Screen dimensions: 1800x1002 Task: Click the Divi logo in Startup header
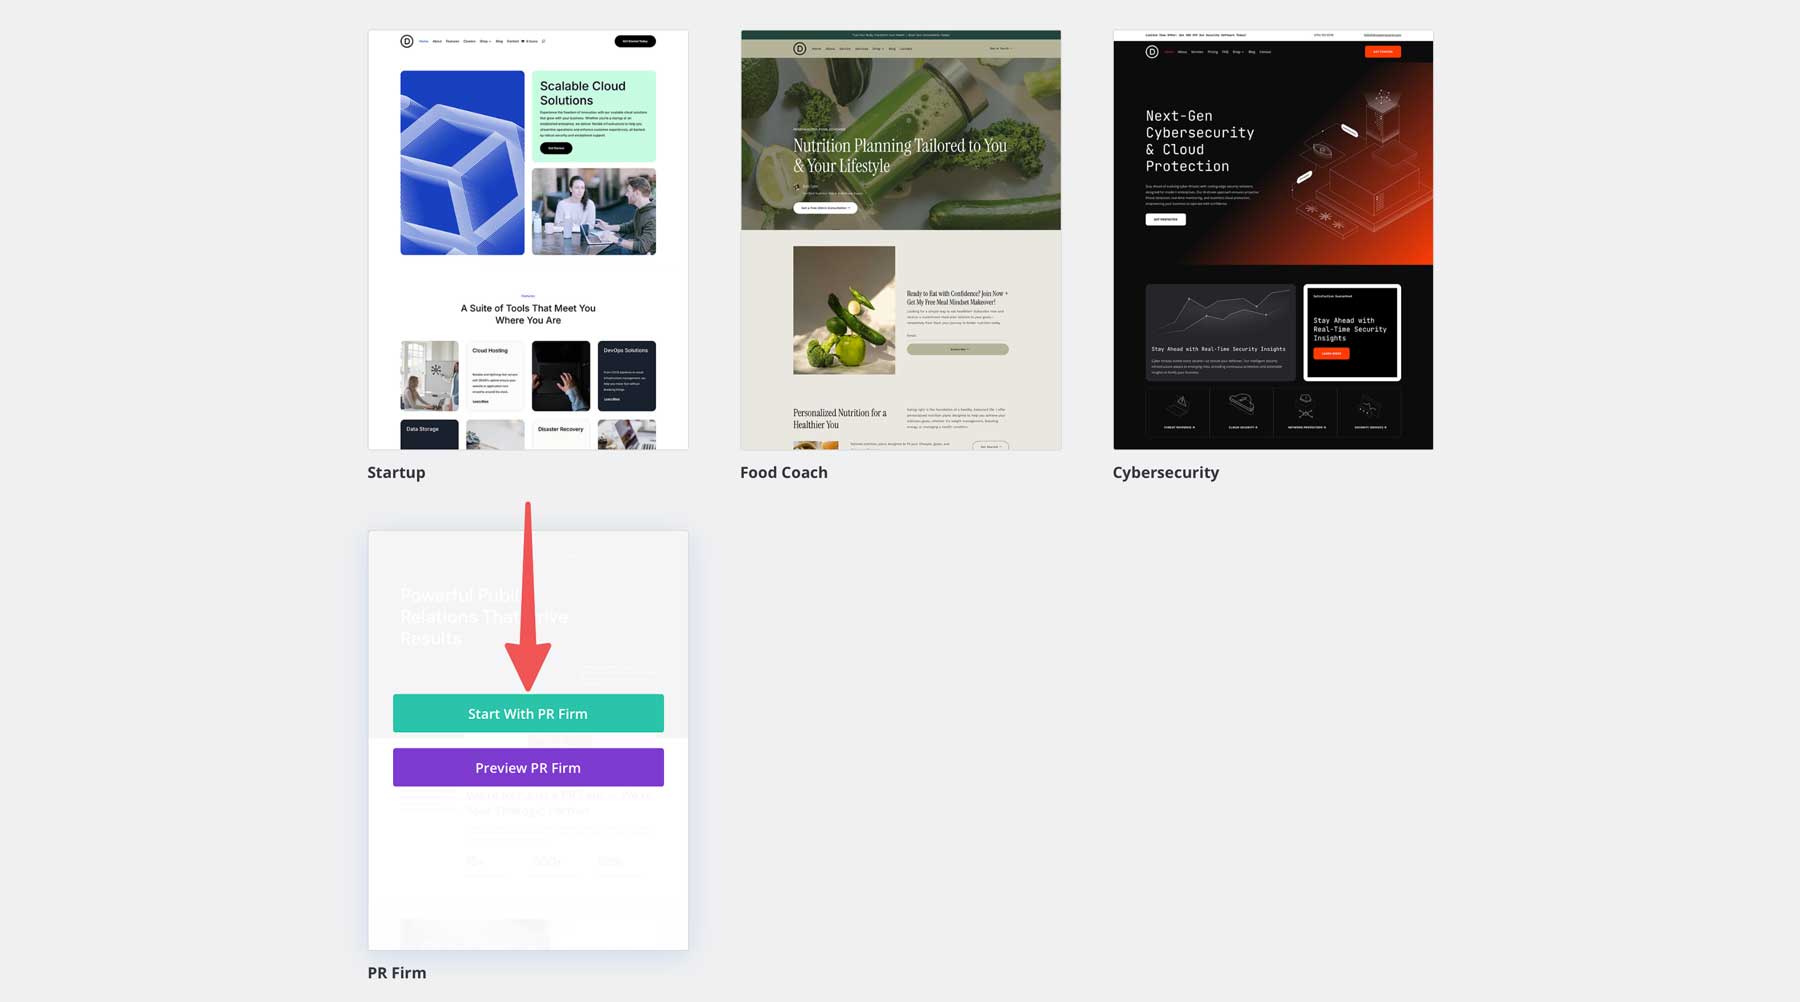click(x=406, y=41)
